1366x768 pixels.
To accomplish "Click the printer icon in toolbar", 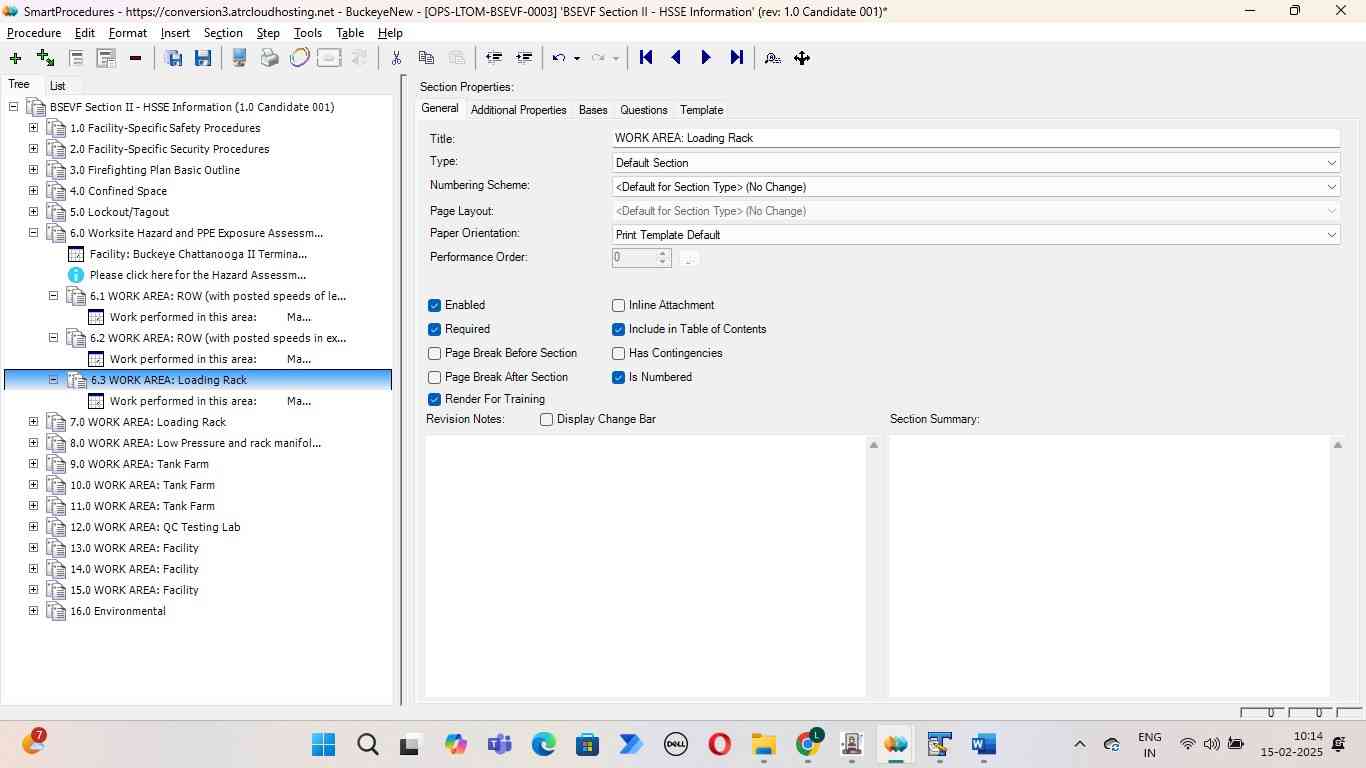I will [x=269, y=58].
